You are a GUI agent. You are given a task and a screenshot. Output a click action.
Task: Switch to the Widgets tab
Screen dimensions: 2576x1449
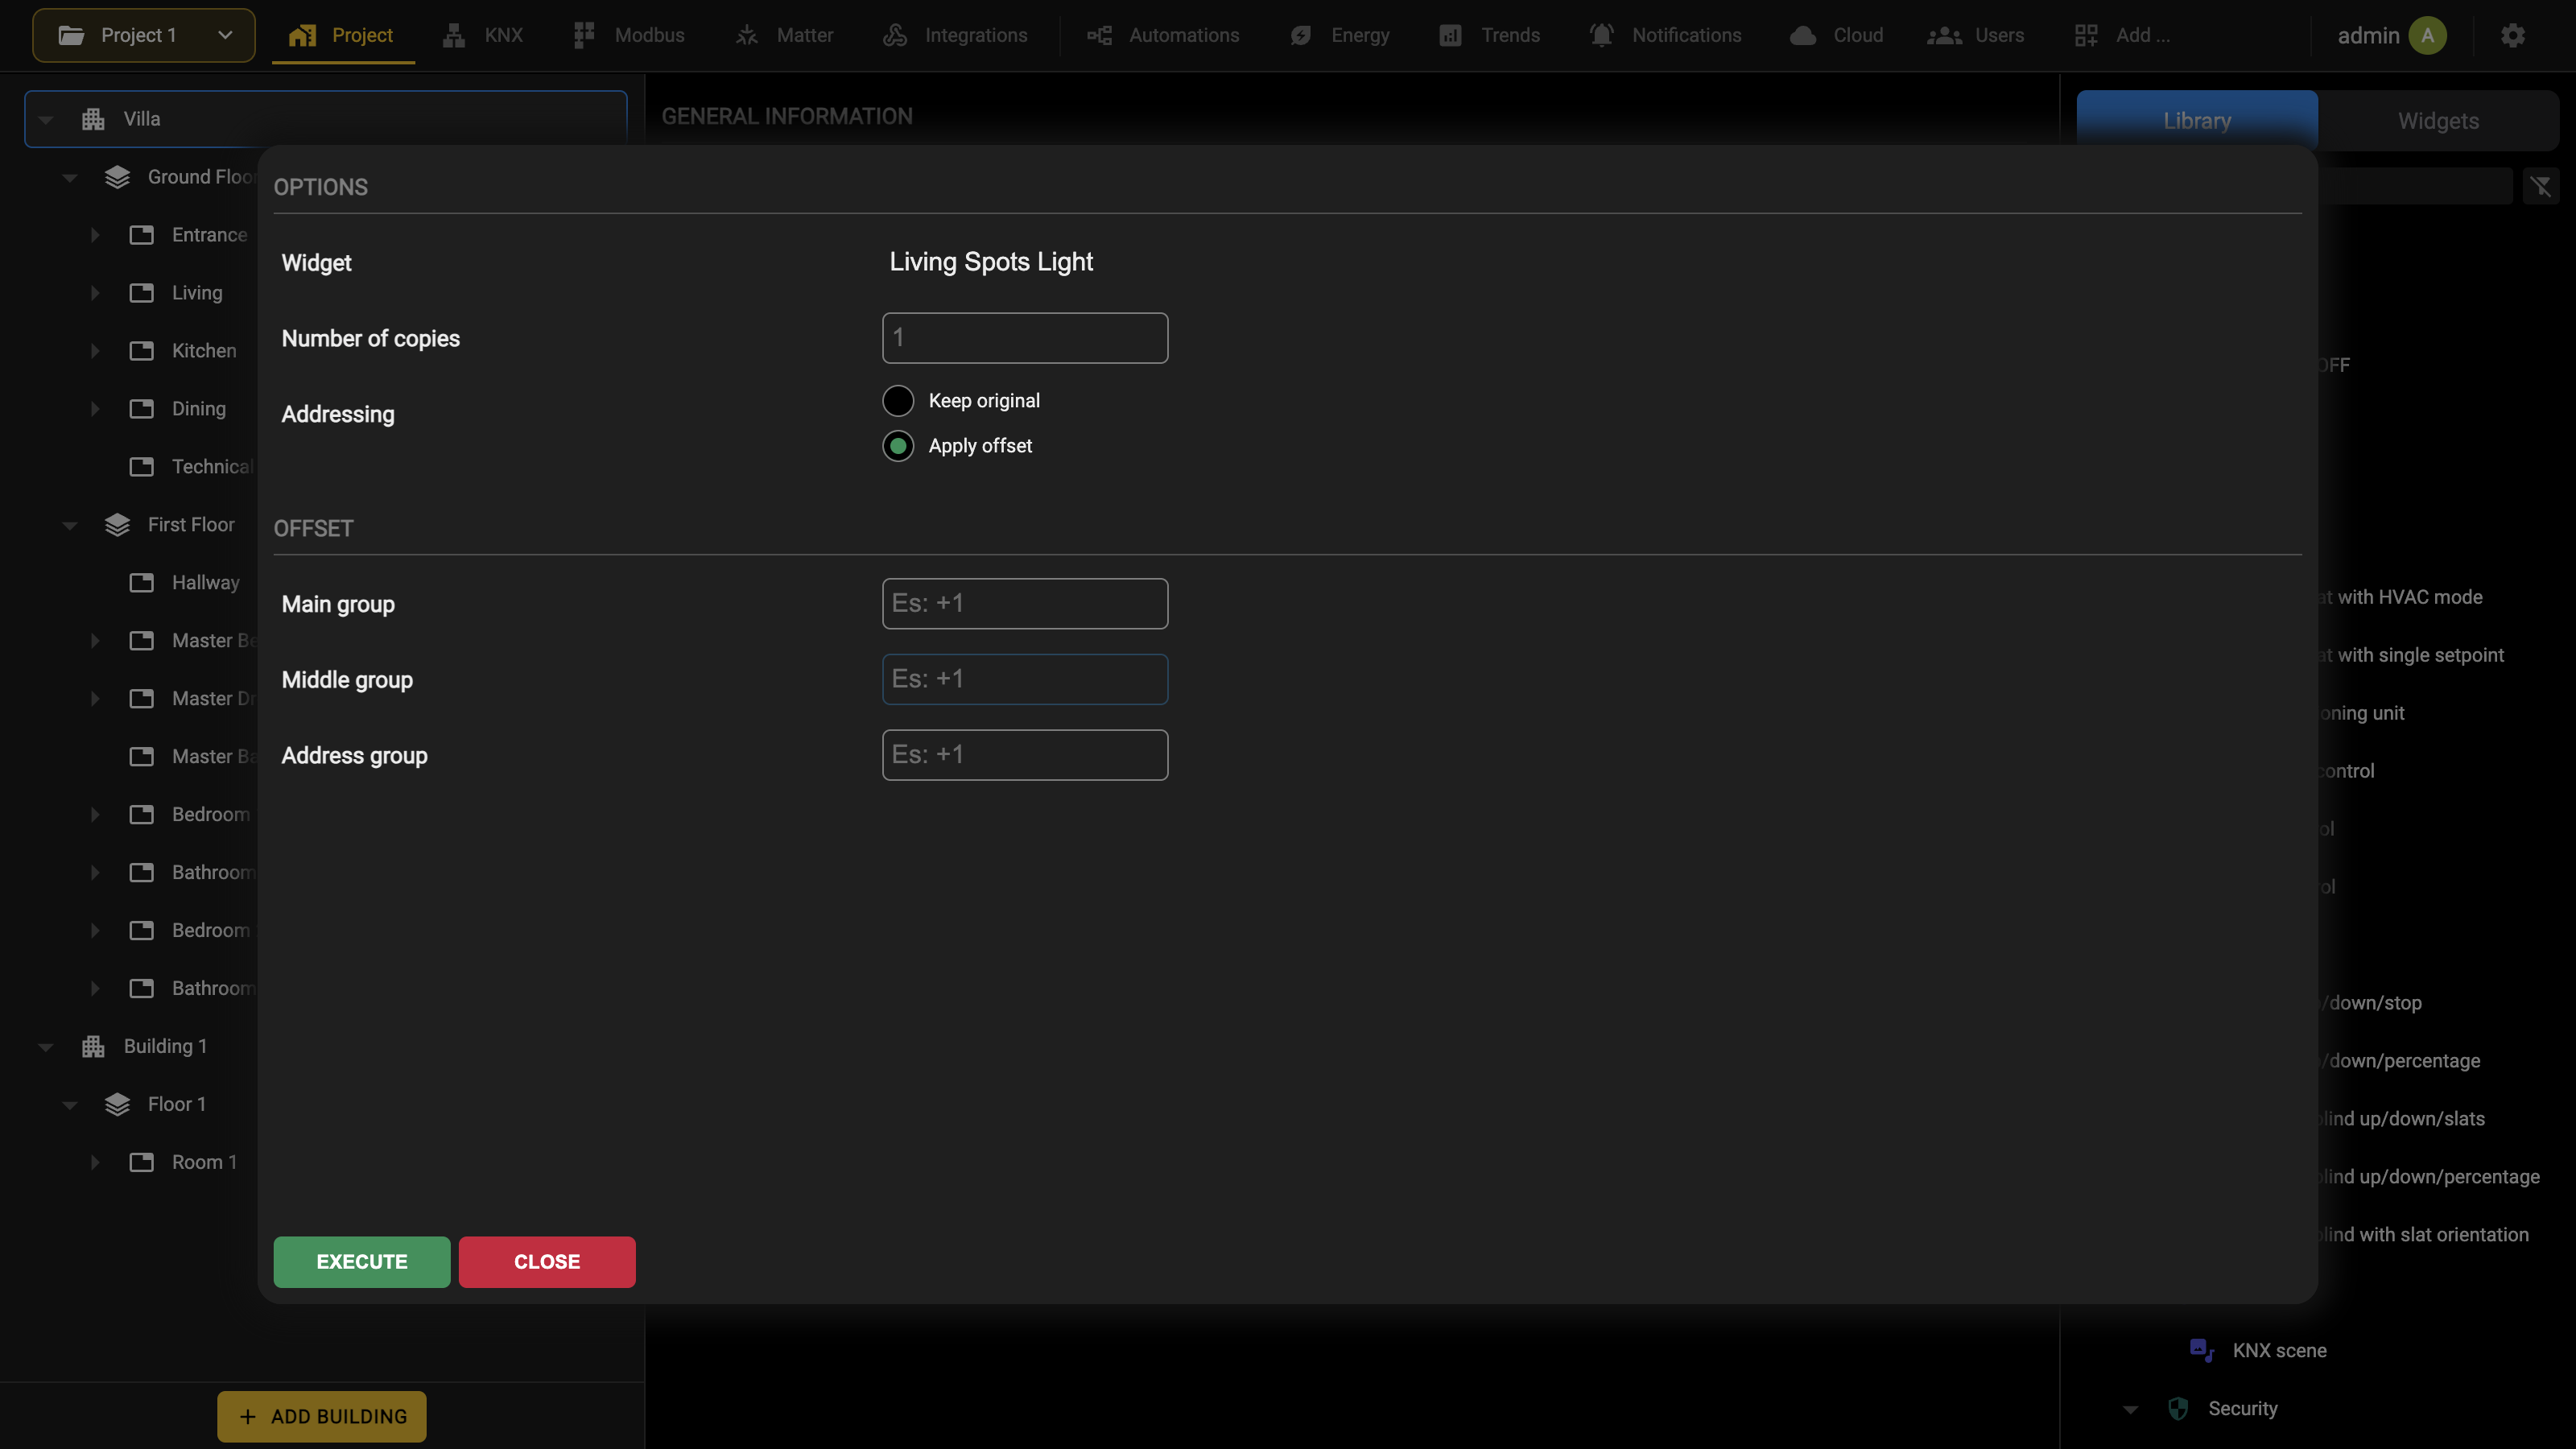pos(2438,121)
